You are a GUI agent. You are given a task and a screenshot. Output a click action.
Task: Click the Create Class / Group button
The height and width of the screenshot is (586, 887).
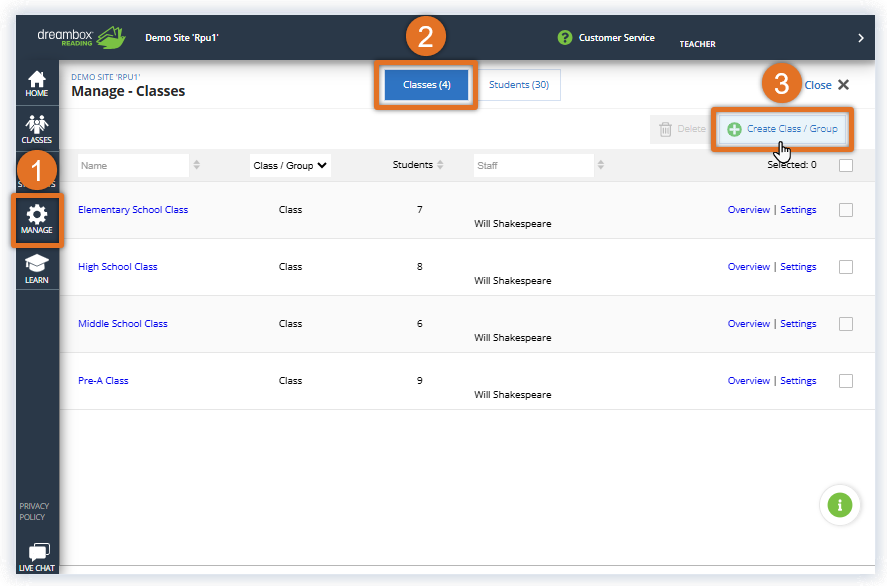point(782,129)
